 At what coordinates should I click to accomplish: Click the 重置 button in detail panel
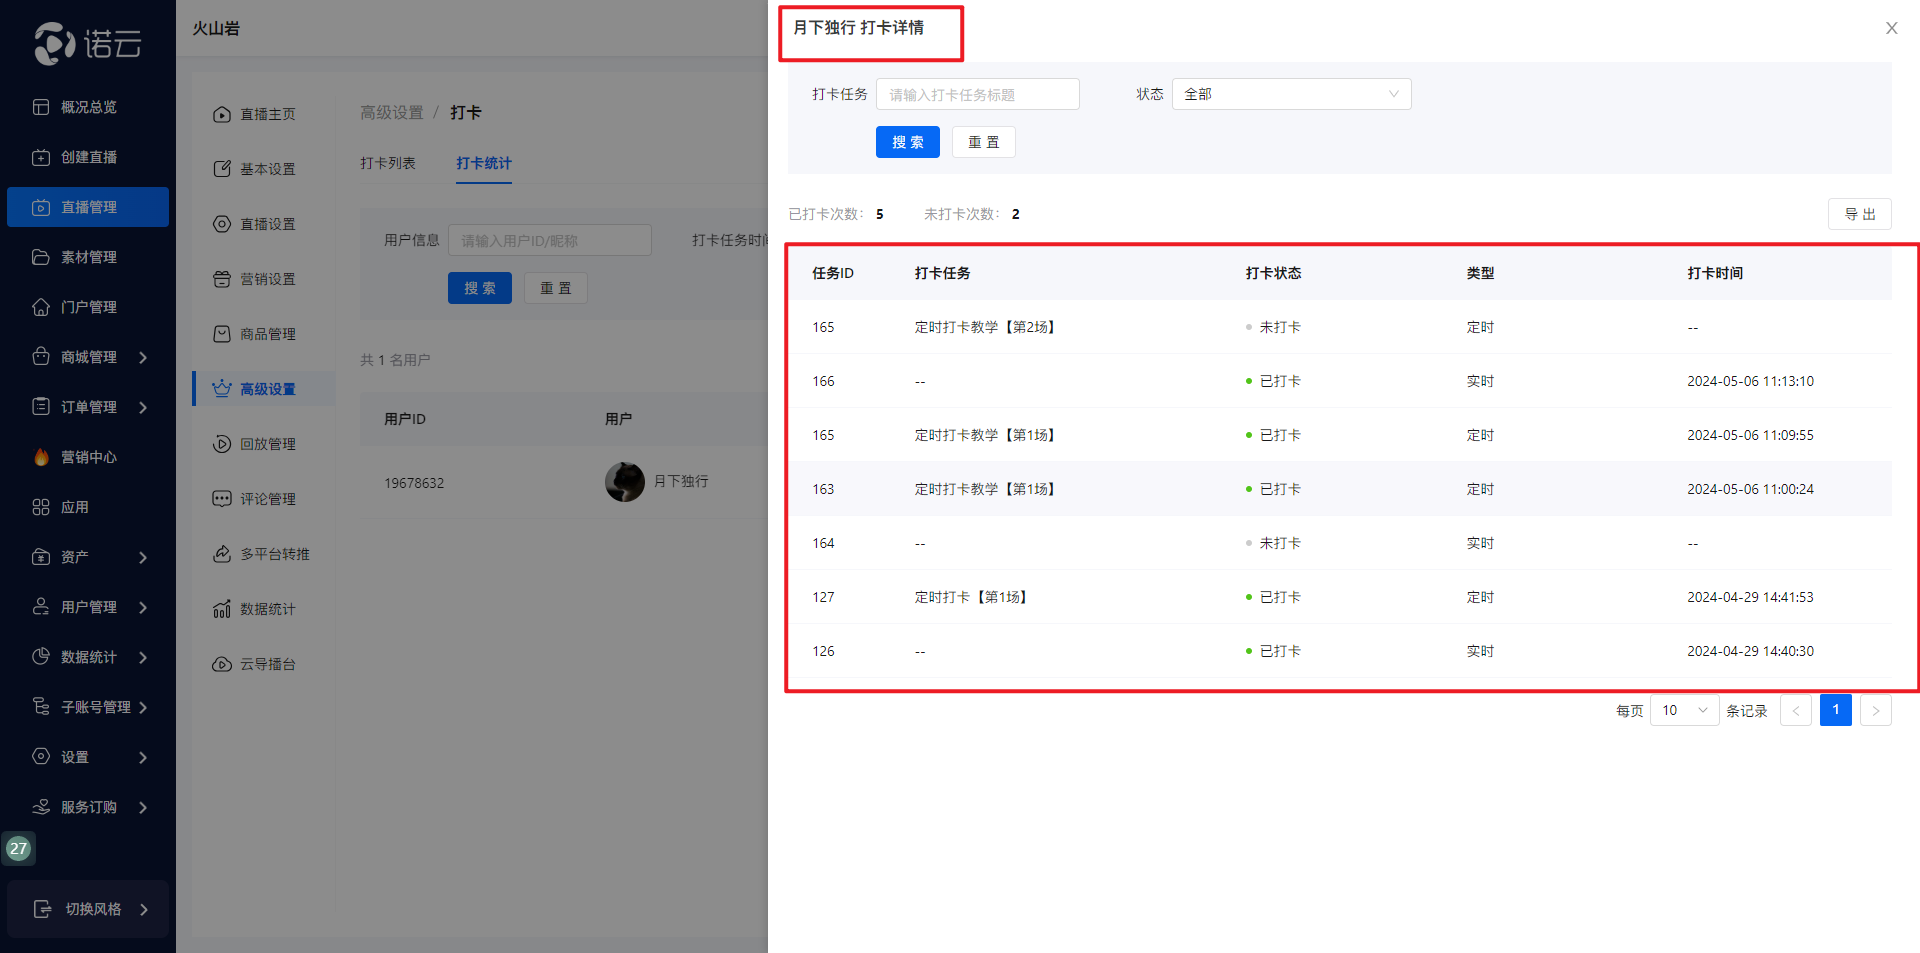pyautogui.click(x=983, y=142)
